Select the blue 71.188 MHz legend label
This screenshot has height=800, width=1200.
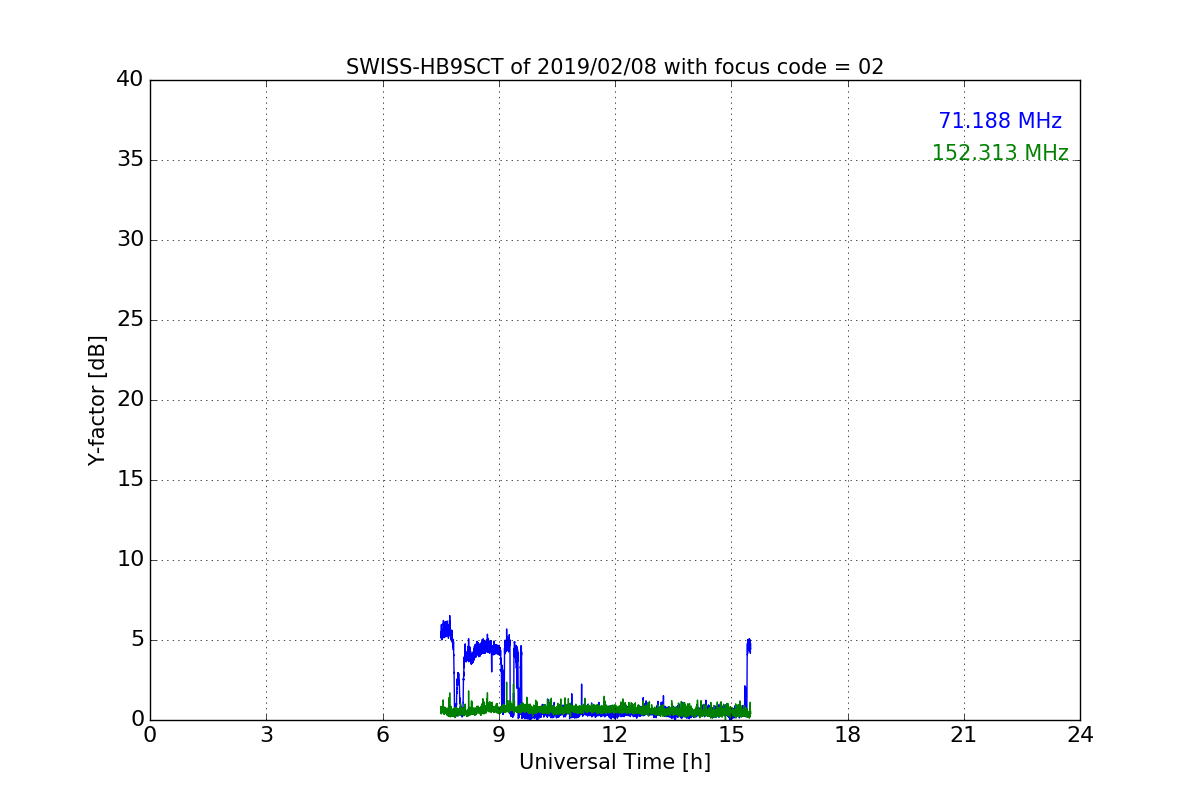pos(1000,121)
